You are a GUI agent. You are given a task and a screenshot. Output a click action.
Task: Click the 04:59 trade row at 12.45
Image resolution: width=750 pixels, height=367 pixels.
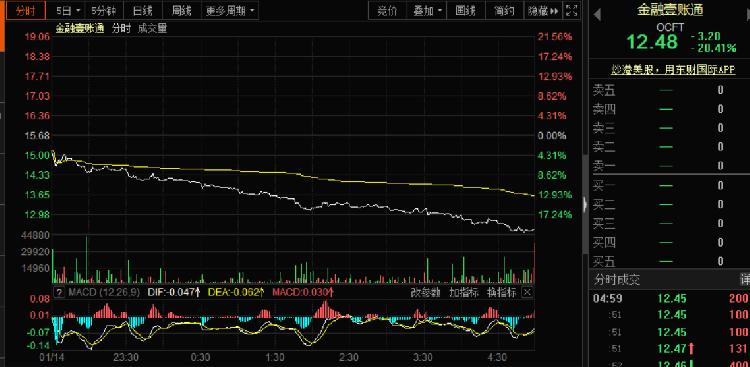(670, 299)
